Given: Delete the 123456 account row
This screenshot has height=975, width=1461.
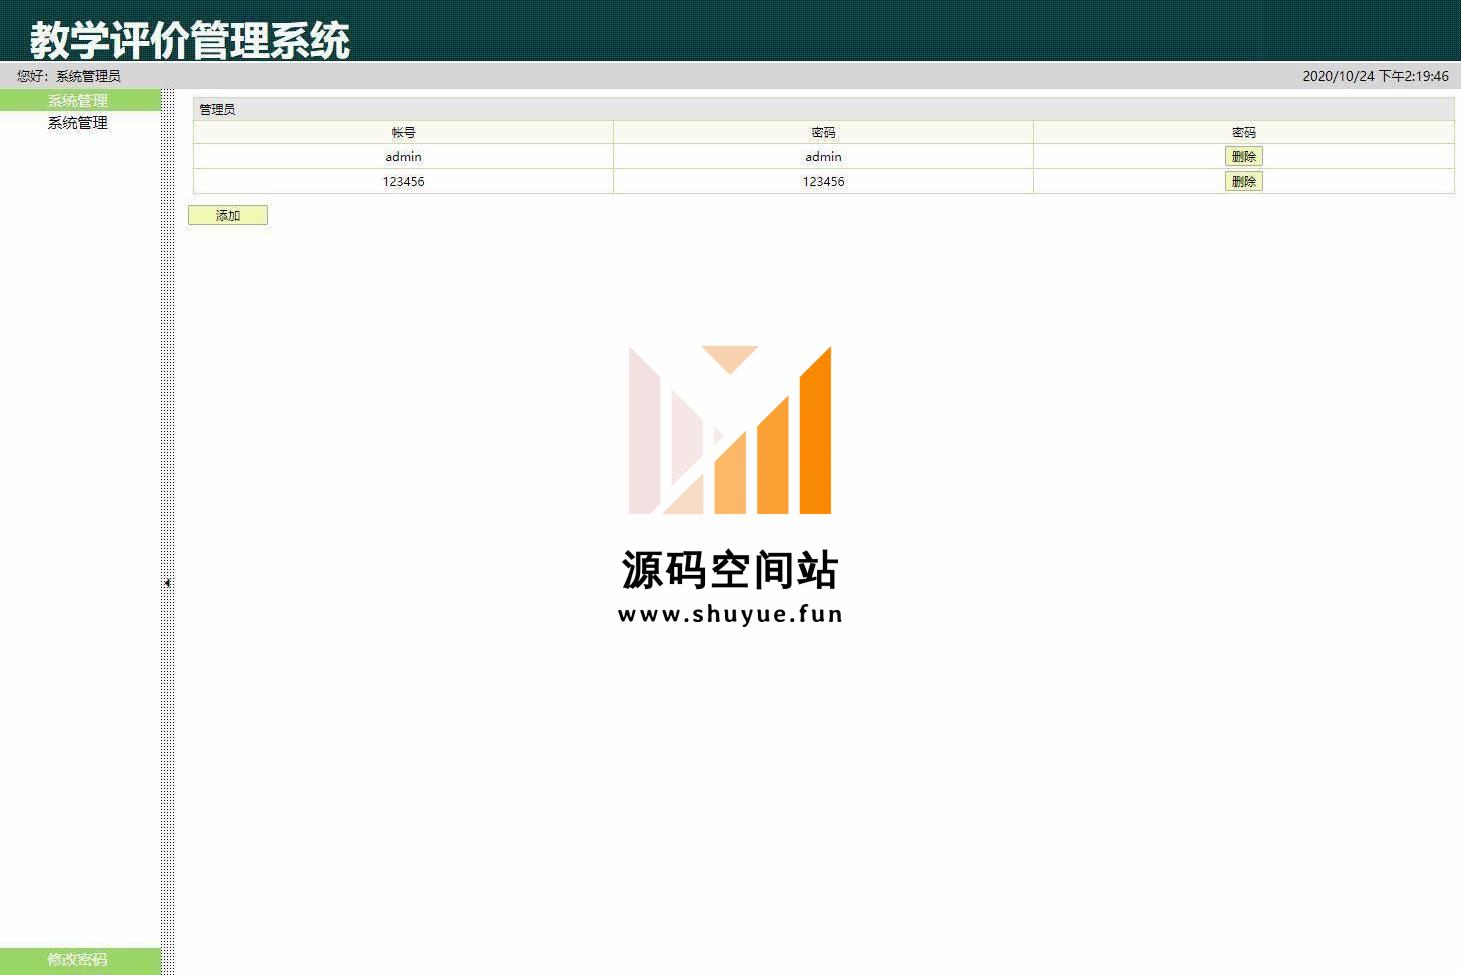Looking at the screenshot, I should tap(1243, 181).
